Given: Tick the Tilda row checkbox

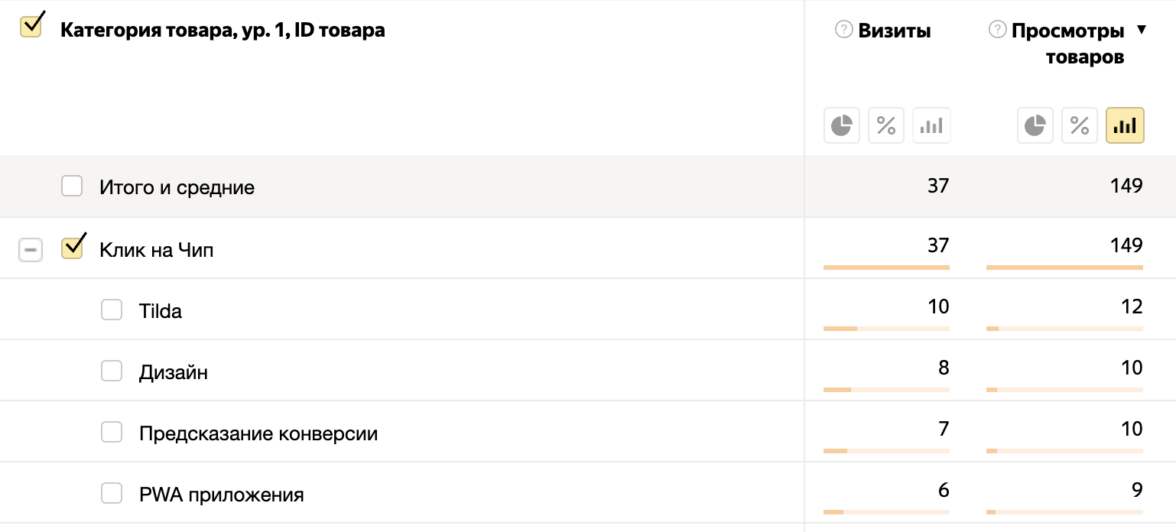Looking at the screenshot, I should [111, 310].
